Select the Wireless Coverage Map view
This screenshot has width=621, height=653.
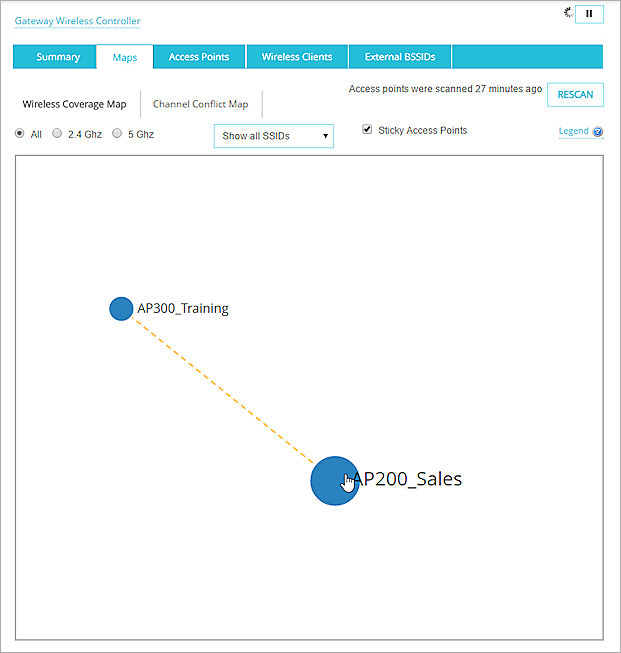[74, 104]
